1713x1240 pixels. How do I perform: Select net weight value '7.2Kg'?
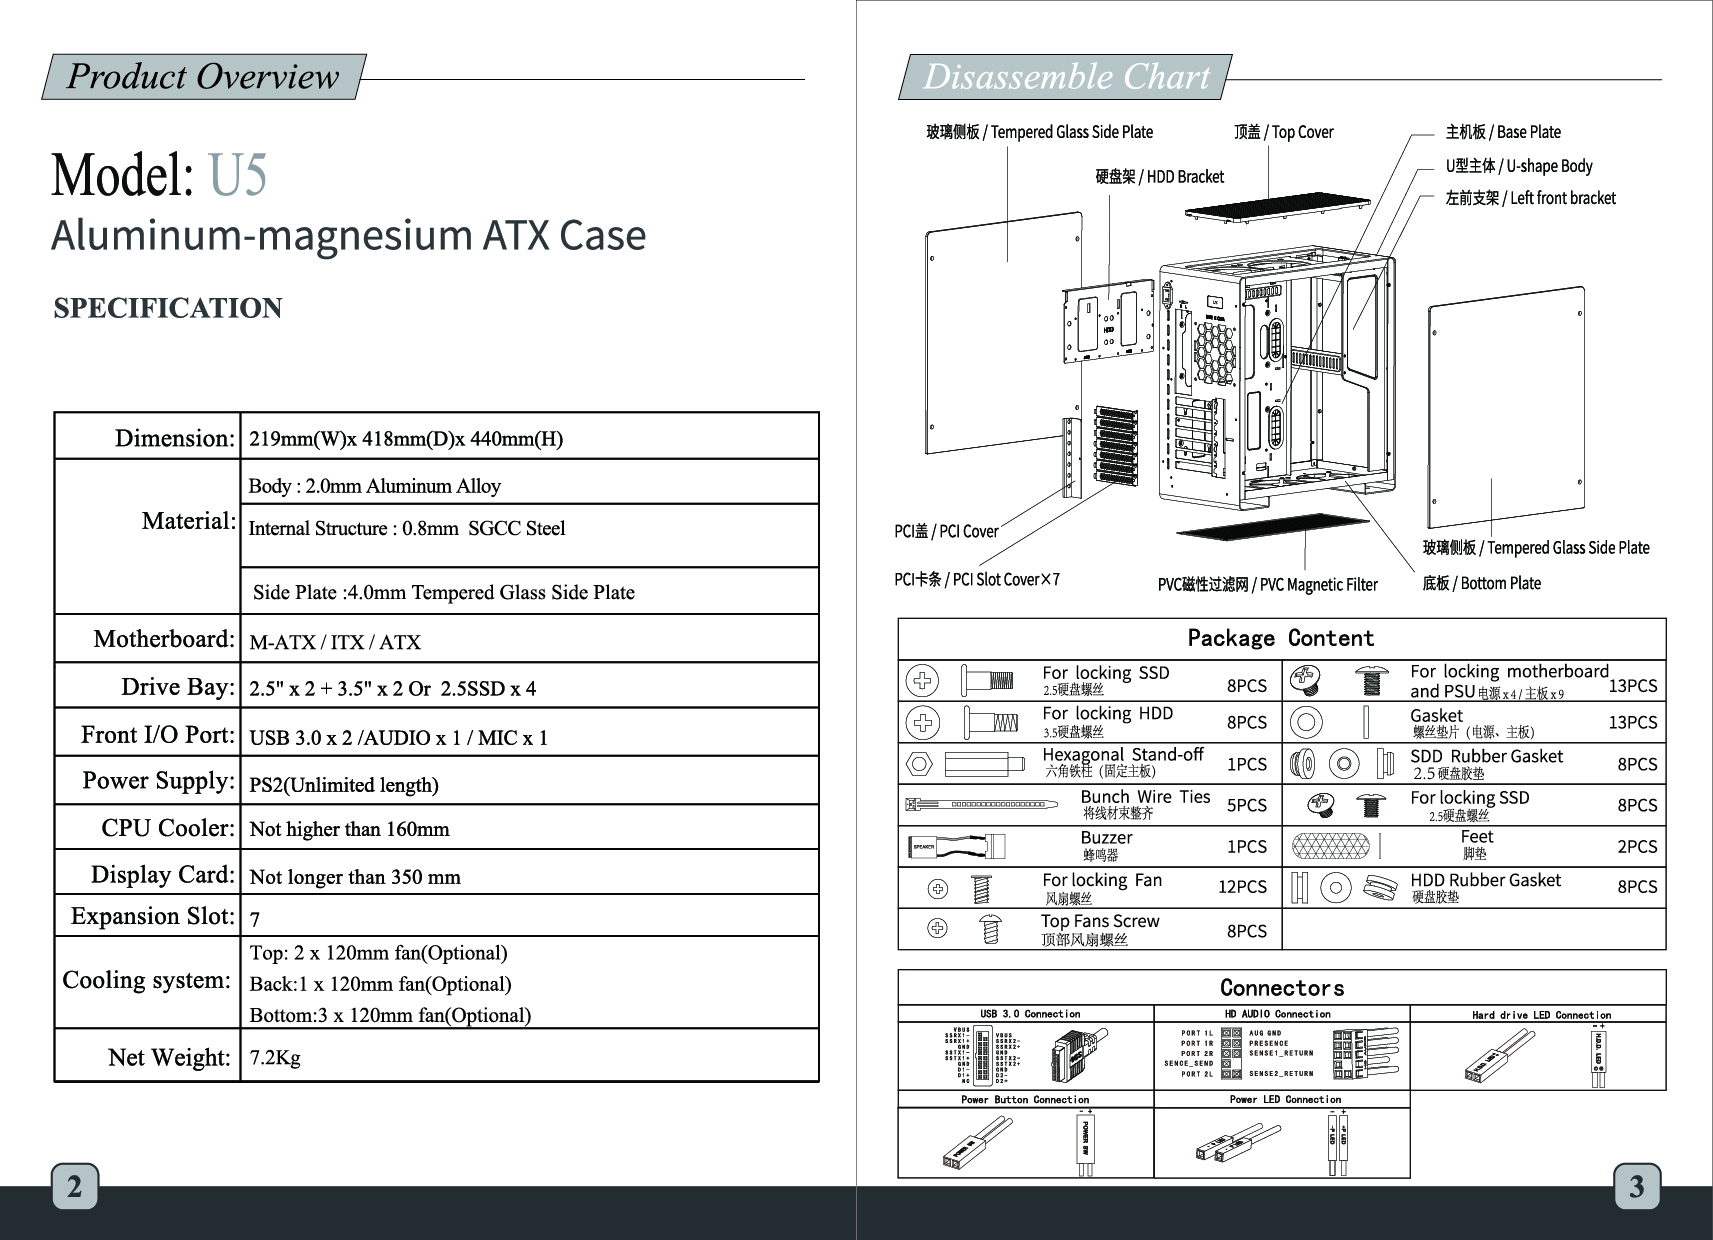[275, 1058]
